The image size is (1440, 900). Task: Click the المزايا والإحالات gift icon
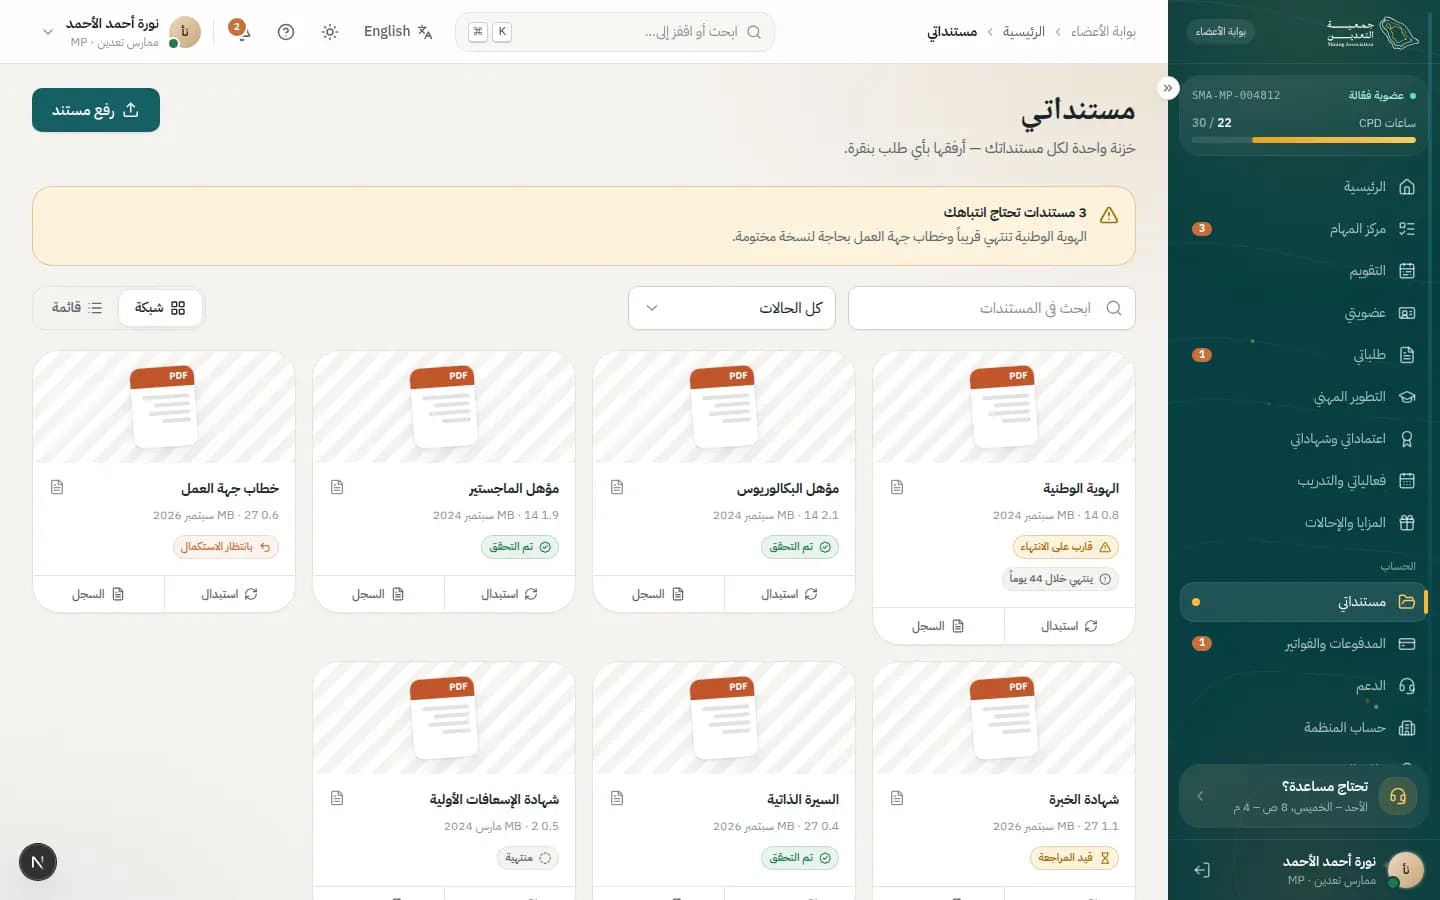1407,523
